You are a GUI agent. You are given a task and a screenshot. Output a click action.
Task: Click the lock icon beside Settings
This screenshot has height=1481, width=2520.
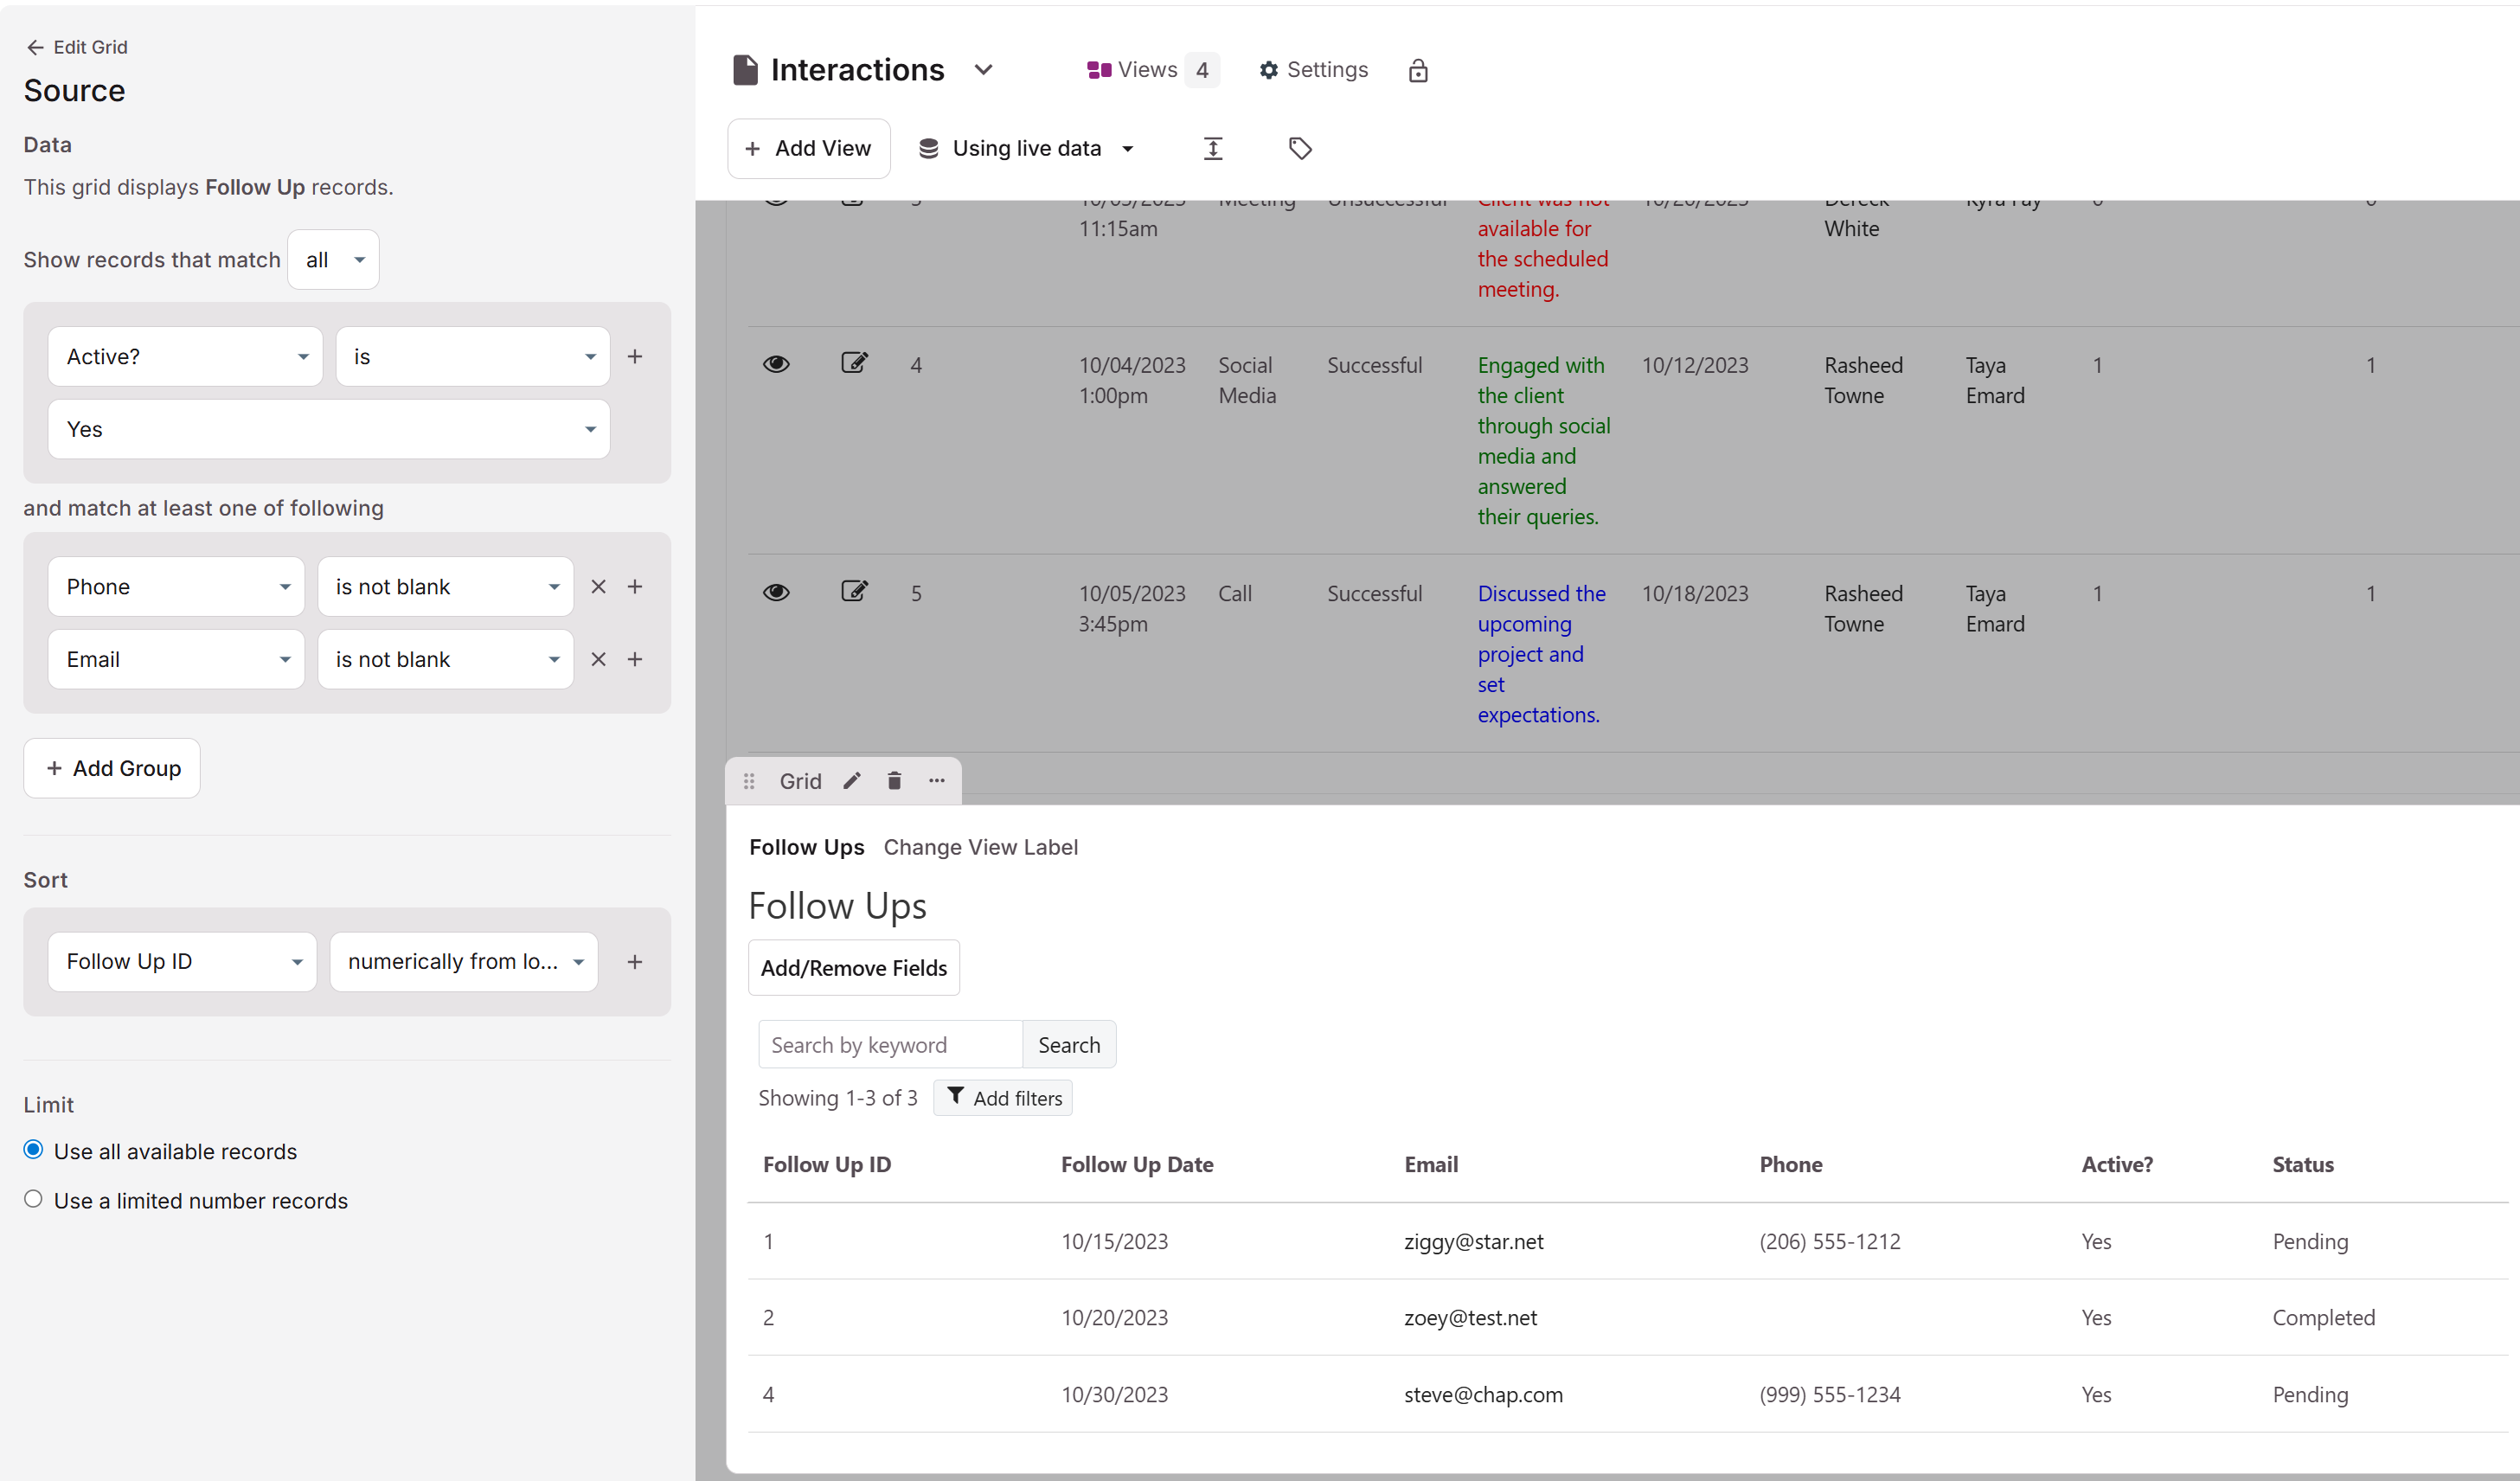(x=1417, y=70)
